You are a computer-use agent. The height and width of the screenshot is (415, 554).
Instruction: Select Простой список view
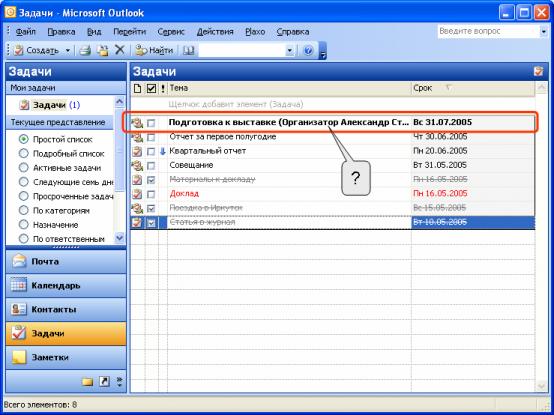24,139
